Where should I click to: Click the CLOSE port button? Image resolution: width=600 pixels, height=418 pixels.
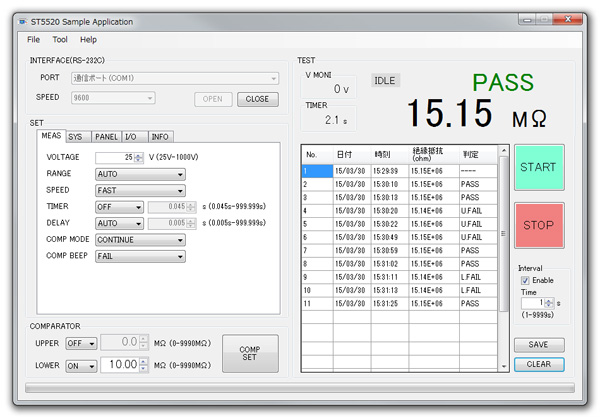click(258, 99)
